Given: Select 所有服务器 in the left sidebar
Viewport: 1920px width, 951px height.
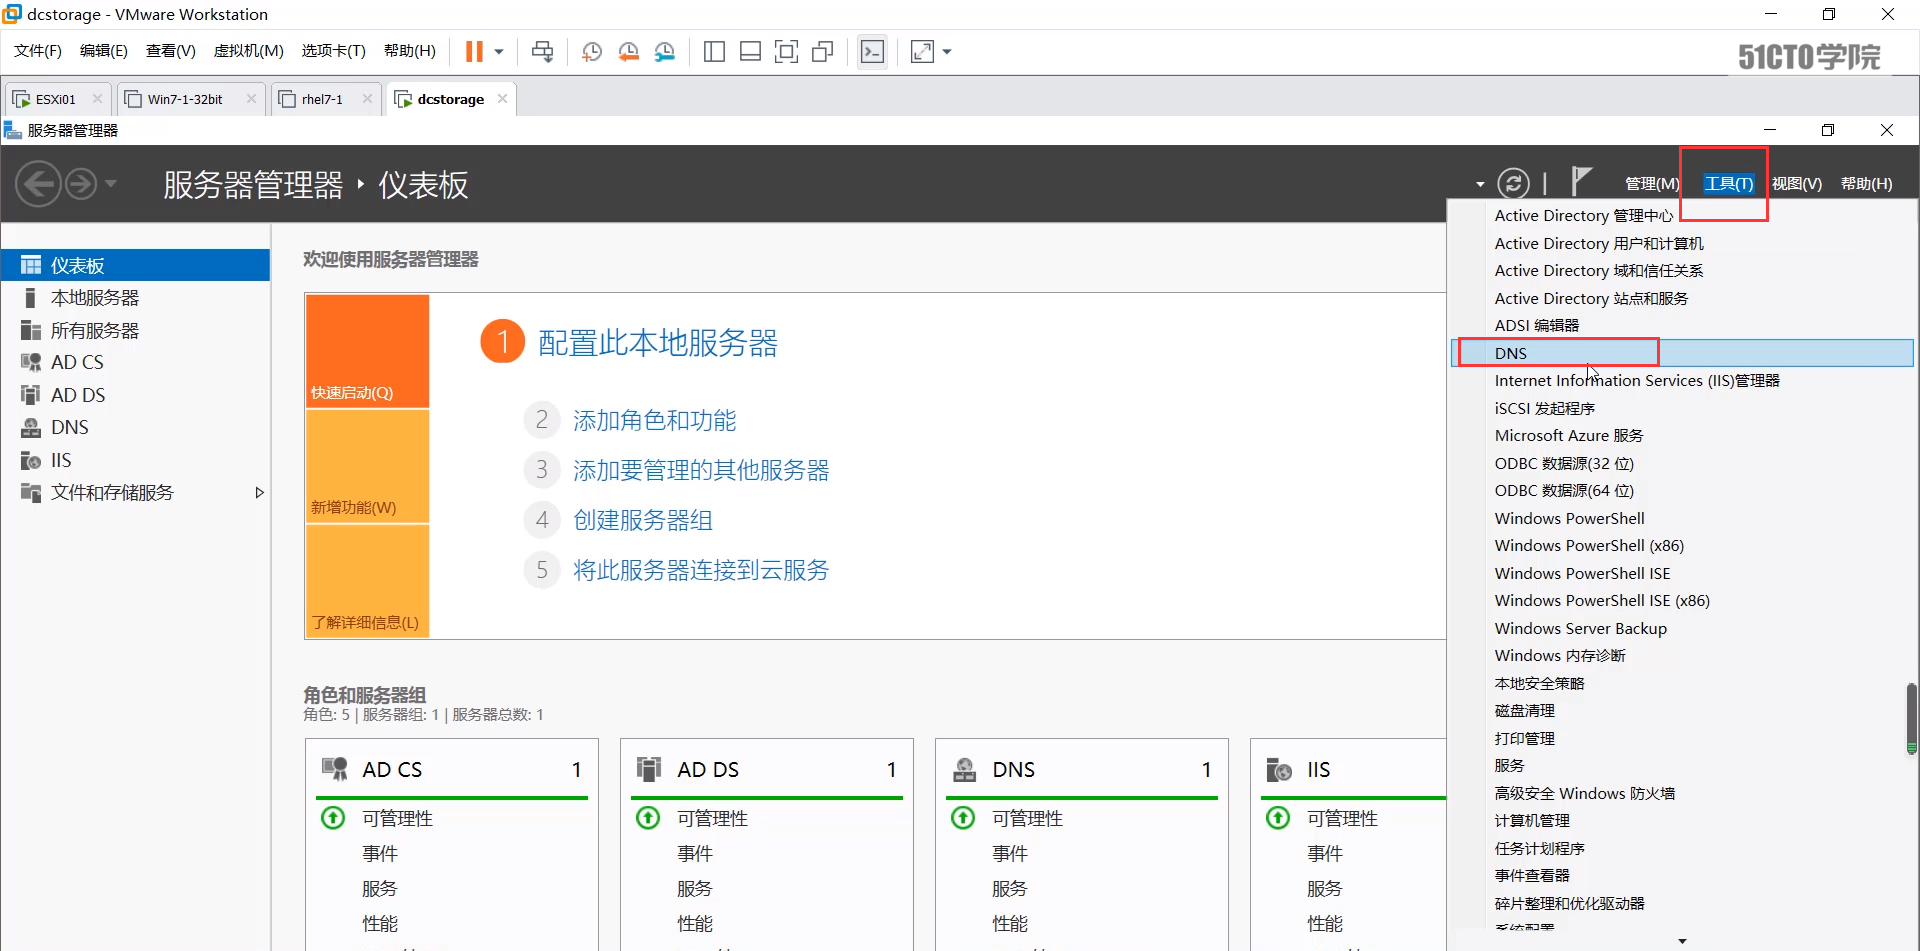Looking at the screenshot, I should pyautogui.click(x=136, y=330).
